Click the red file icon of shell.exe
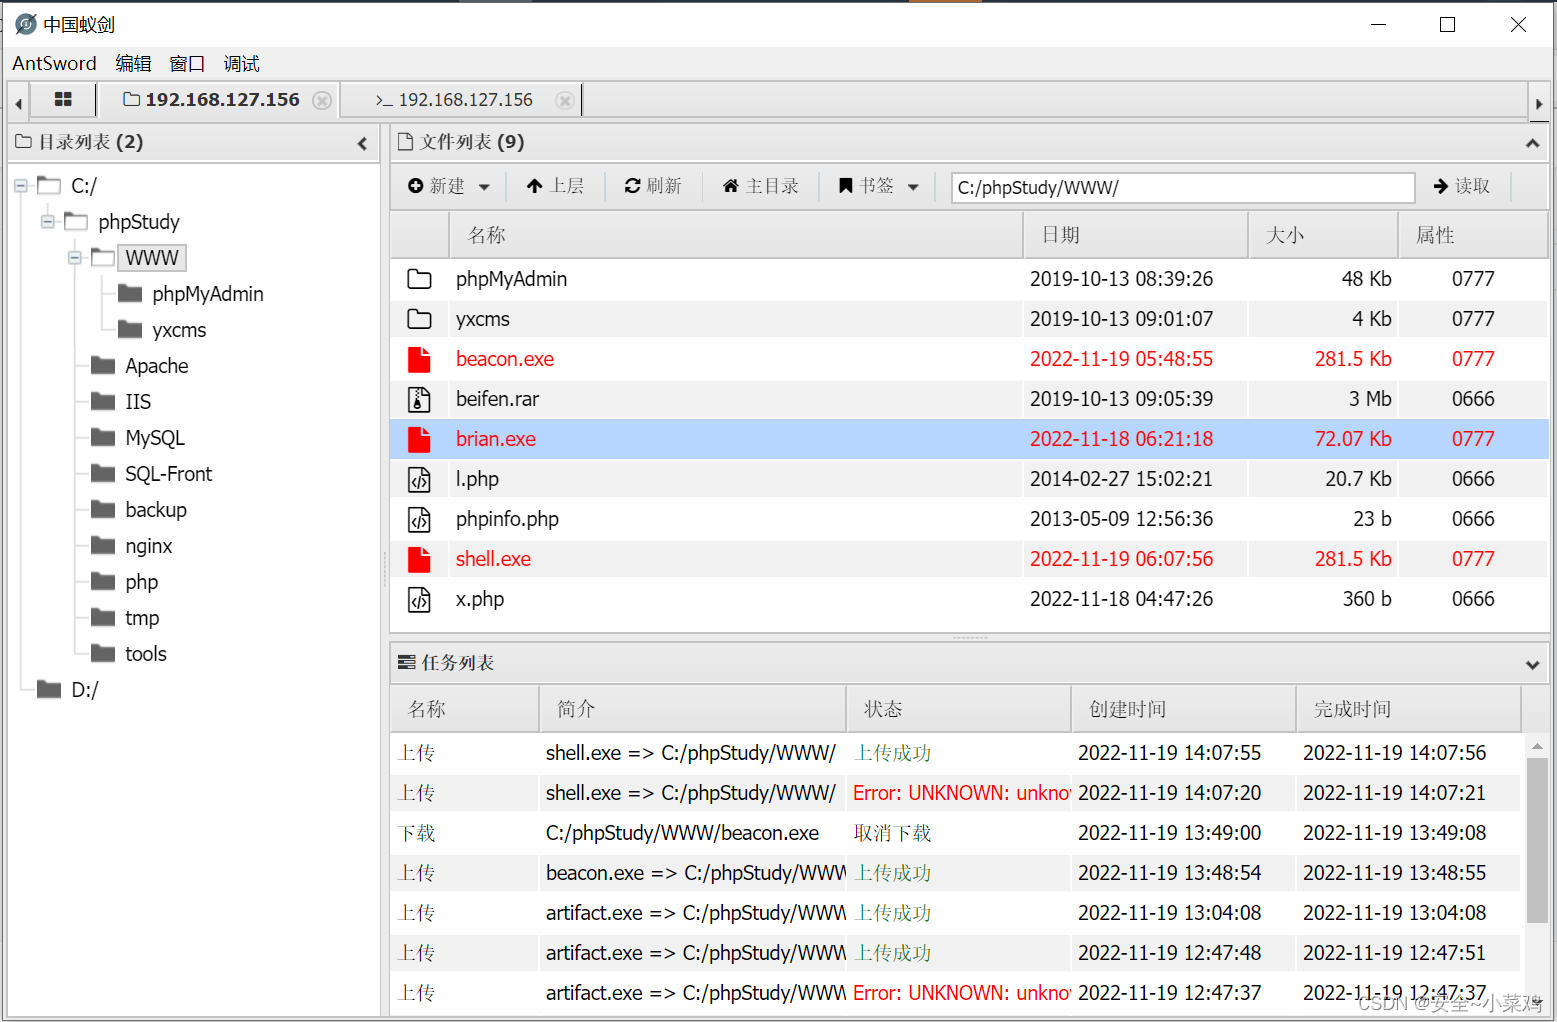Viewport: 1557px width, 1022px height. tap(419, 559)
